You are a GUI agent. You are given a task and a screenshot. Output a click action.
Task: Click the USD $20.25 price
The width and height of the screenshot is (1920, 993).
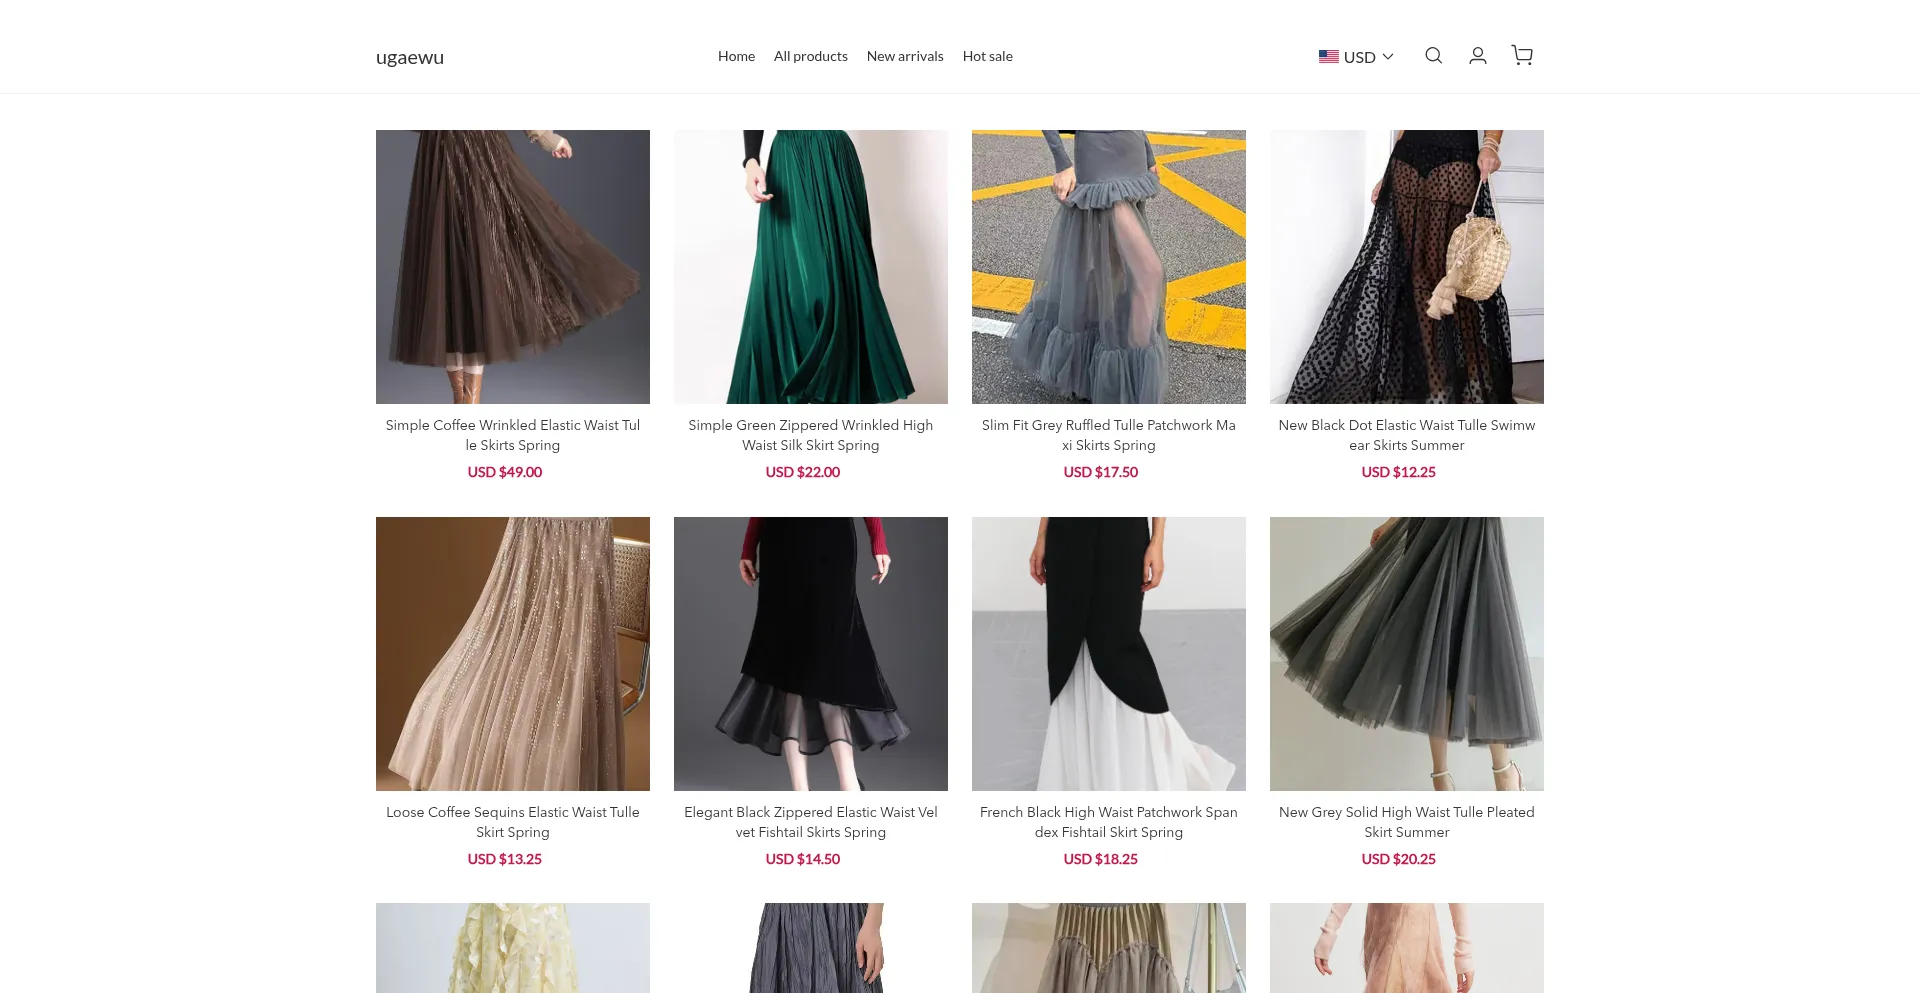(x=1399, y=859)
